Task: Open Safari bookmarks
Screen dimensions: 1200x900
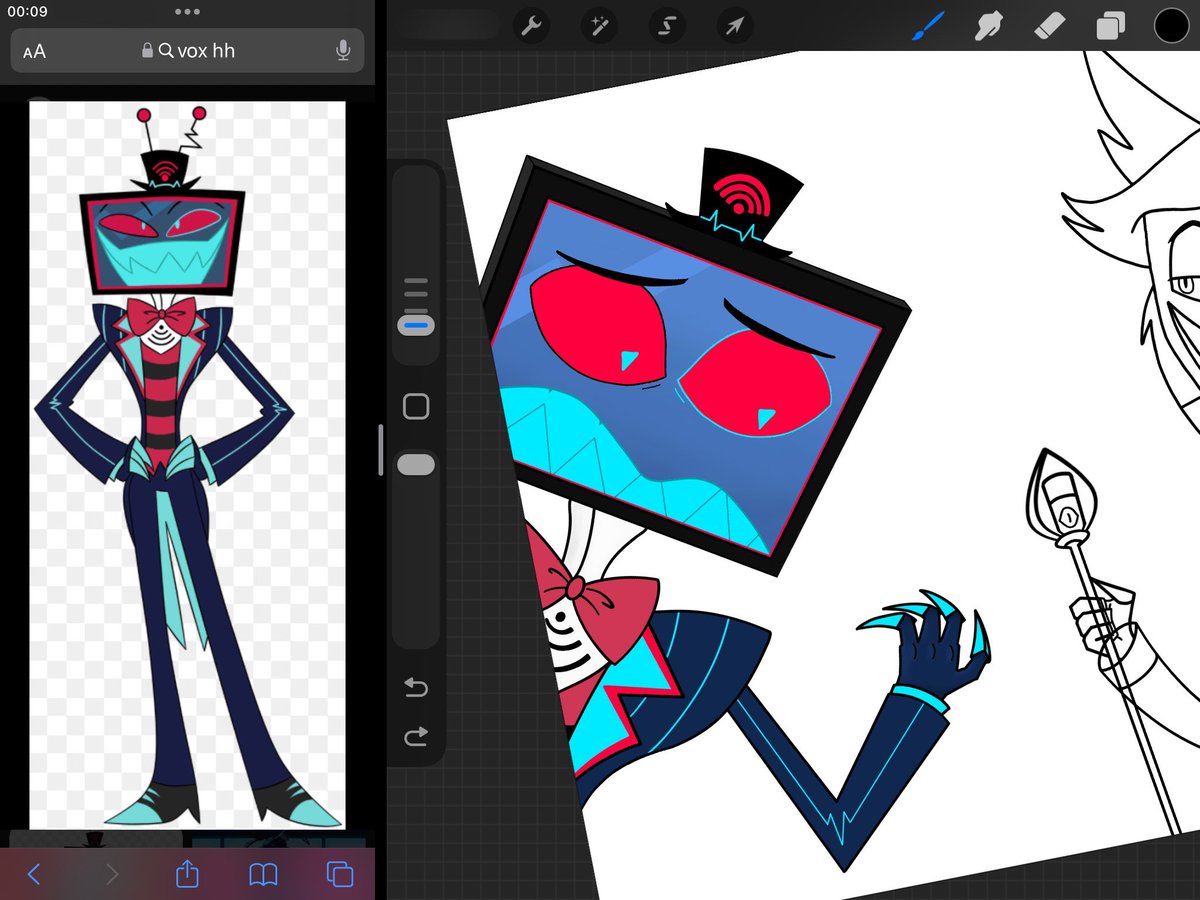Action: coord(263,875)
